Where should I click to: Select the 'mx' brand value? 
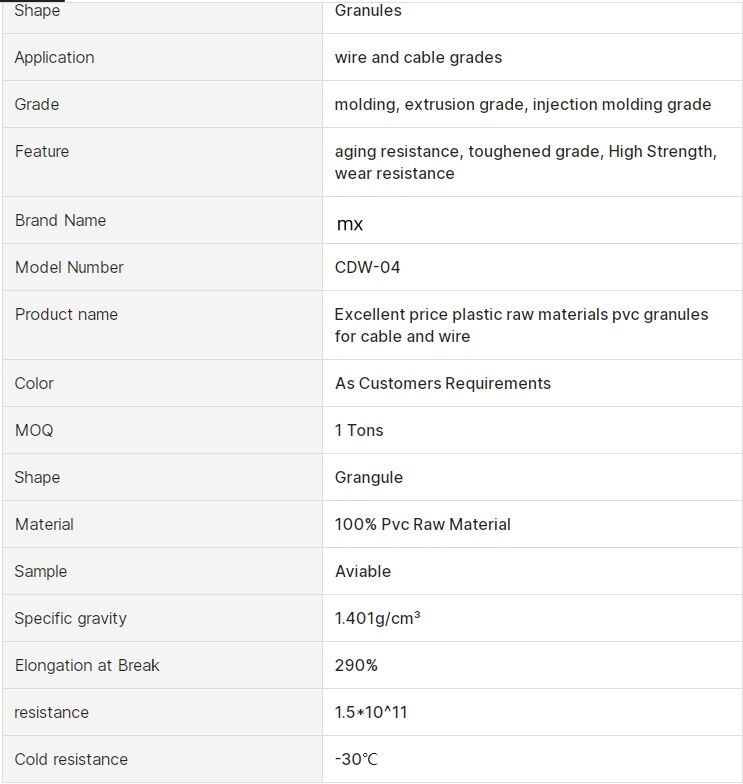(x=350, y=225)
